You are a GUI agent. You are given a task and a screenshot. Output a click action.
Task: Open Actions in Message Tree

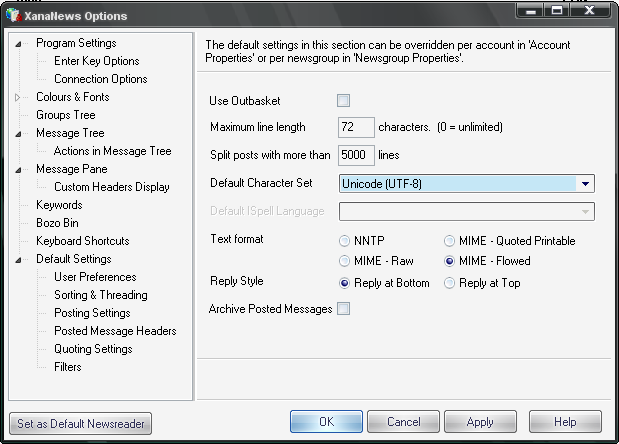[x=113, y=151]
